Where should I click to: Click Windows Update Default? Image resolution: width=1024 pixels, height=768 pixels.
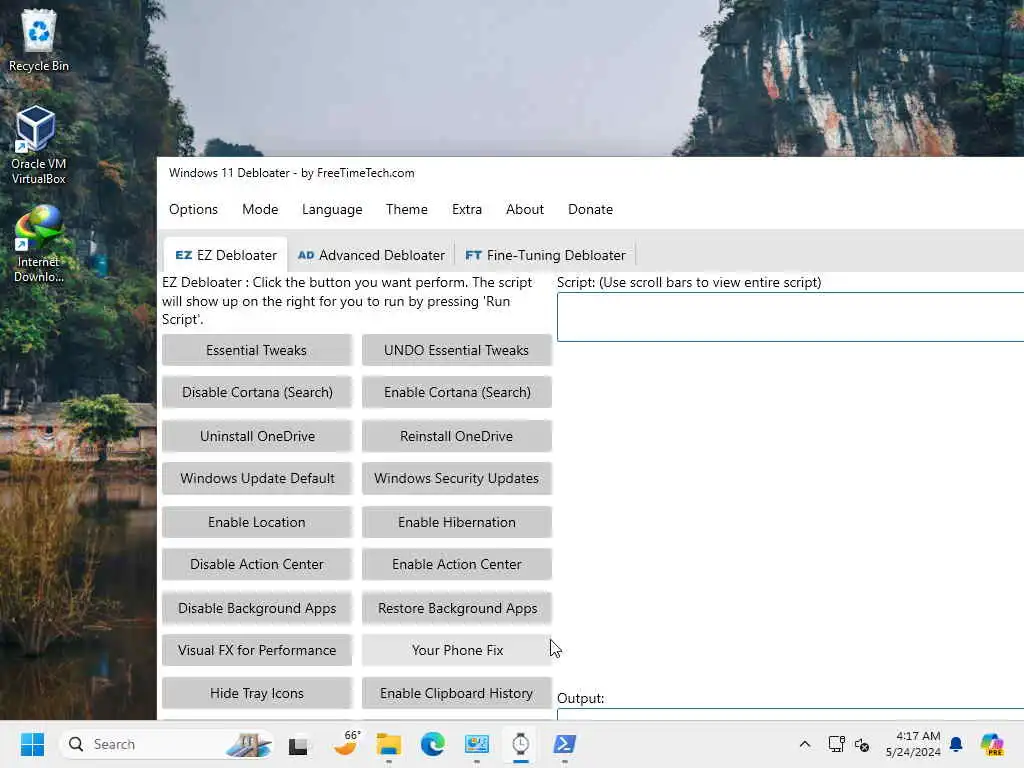[257, 478]
